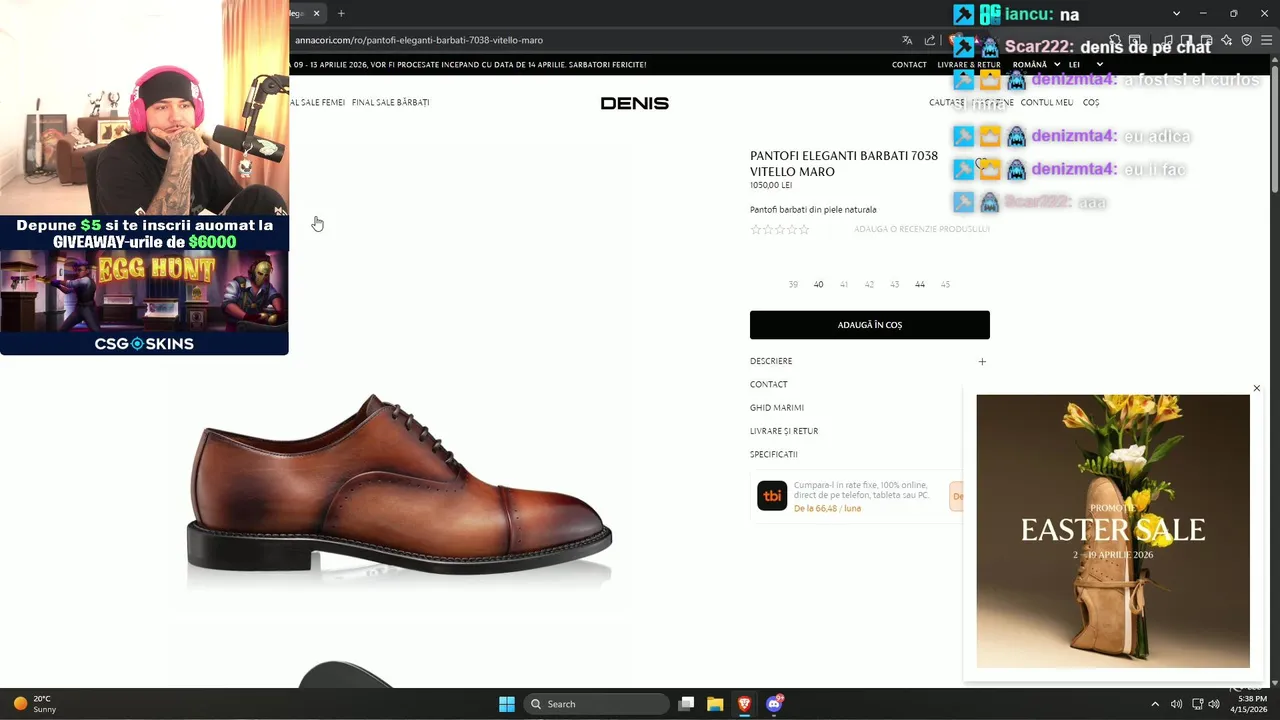Click the network display tray icon
The height and width of the screenshot is (720, 1280).
tap(1197, 704)
